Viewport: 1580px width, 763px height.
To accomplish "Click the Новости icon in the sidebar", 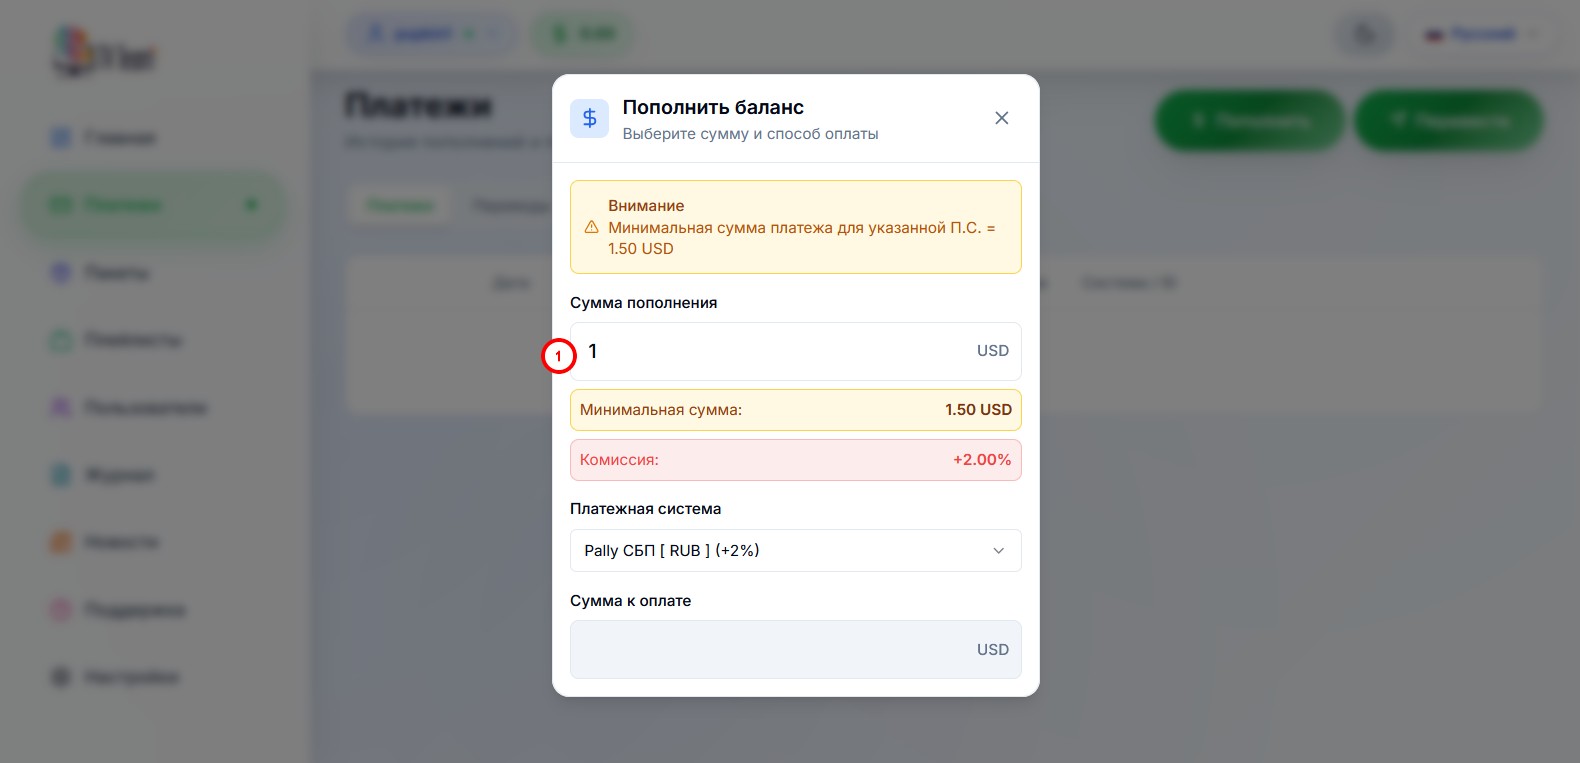I will (61, 542).
